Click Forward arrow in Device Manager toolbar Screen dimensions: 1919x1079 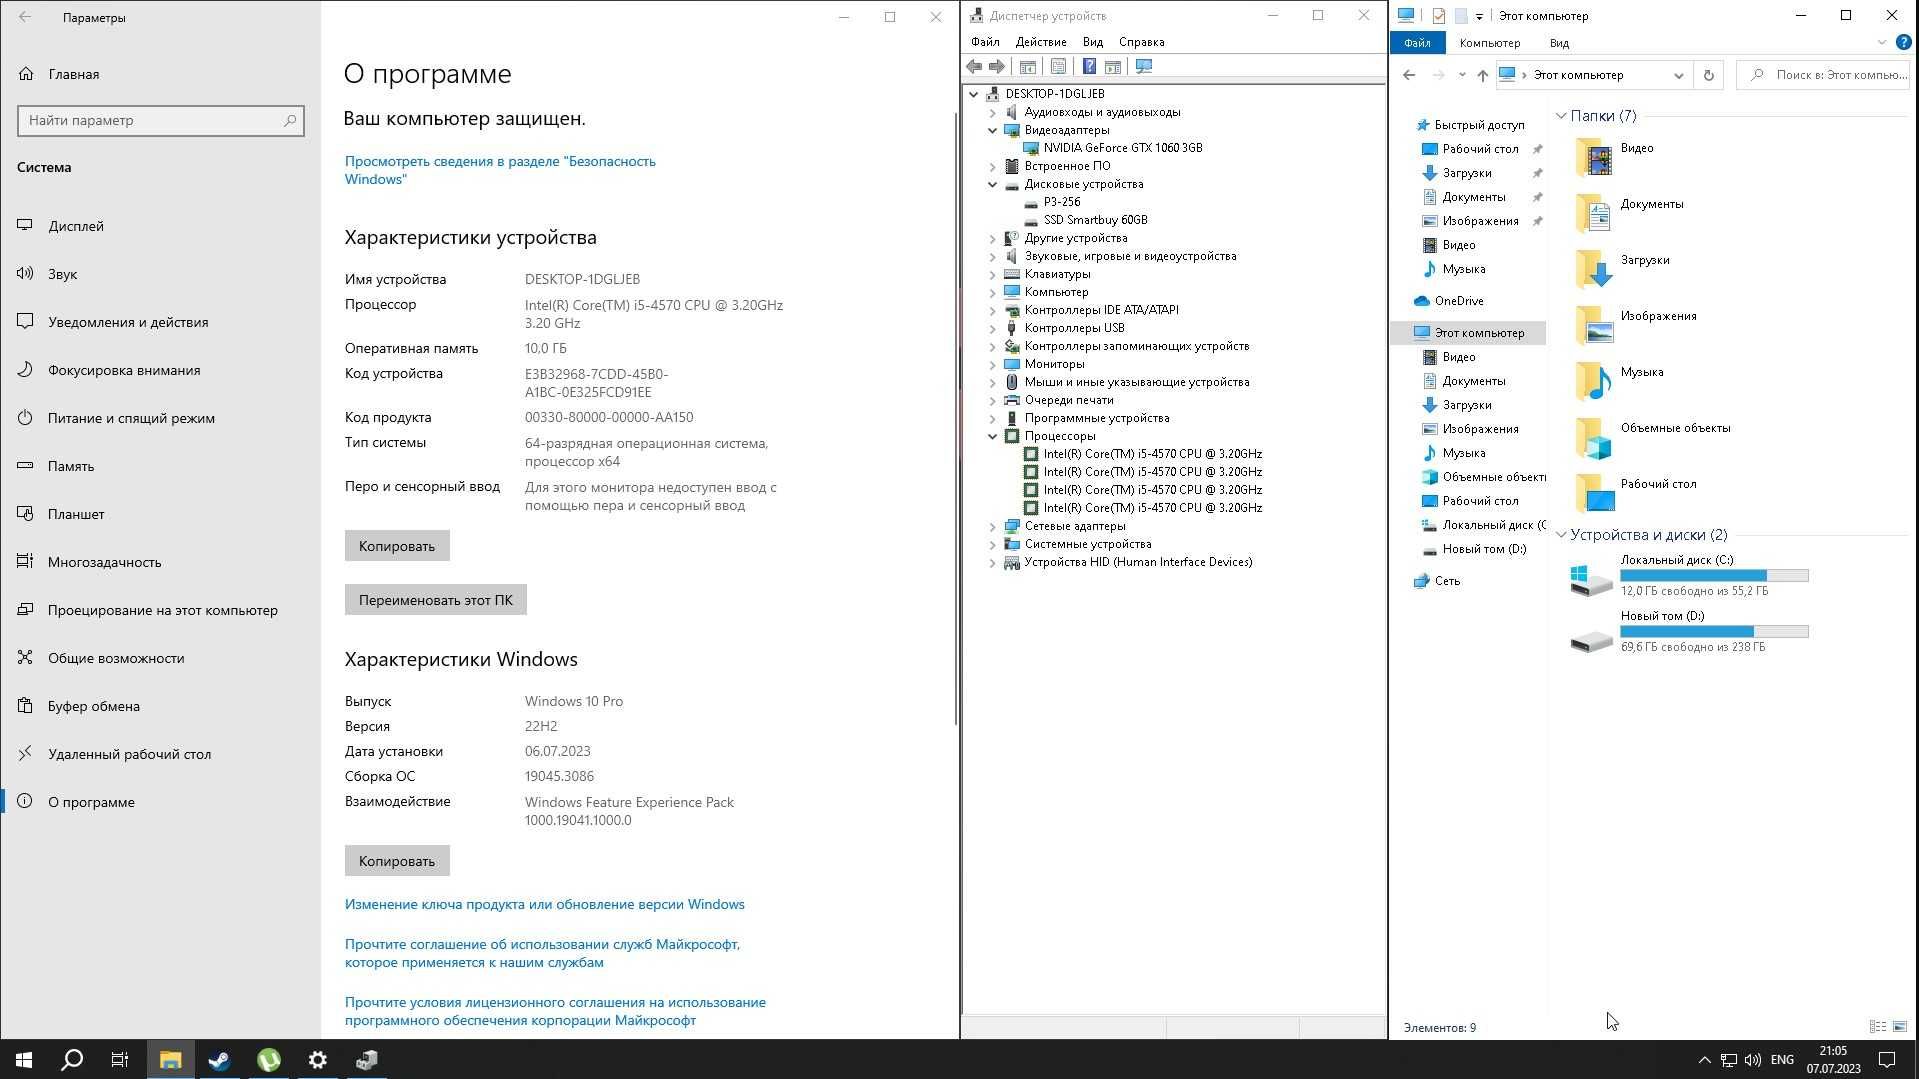997,66
